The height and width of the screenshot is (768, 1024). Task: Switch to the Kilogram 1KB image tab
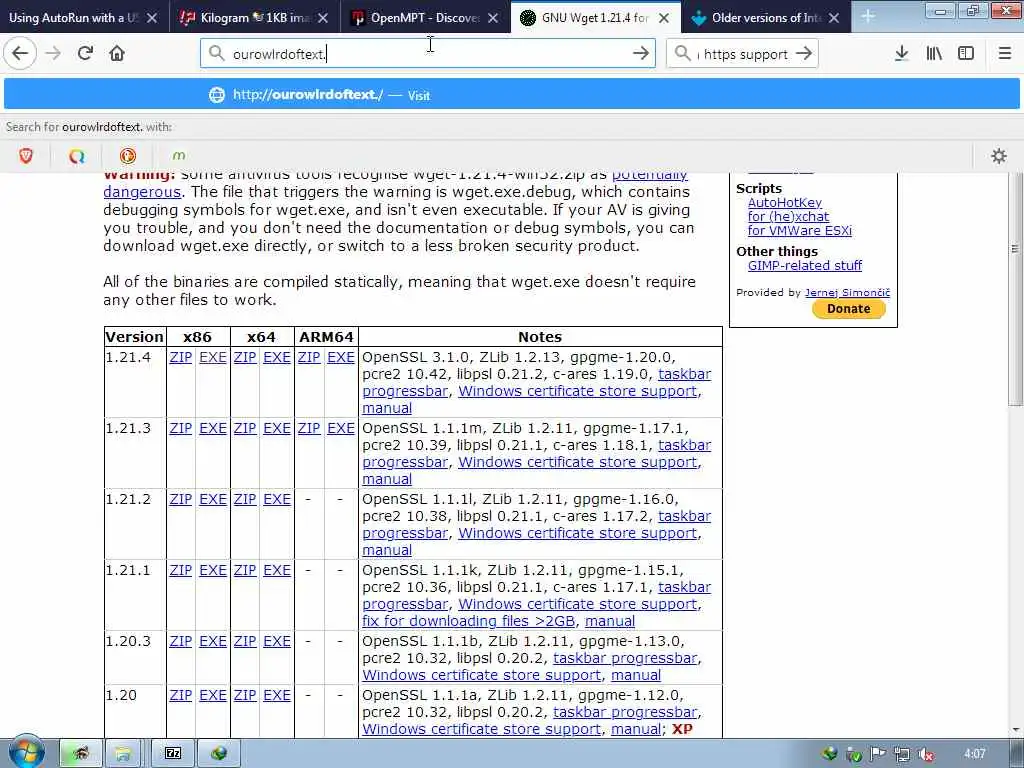point(255,18)
